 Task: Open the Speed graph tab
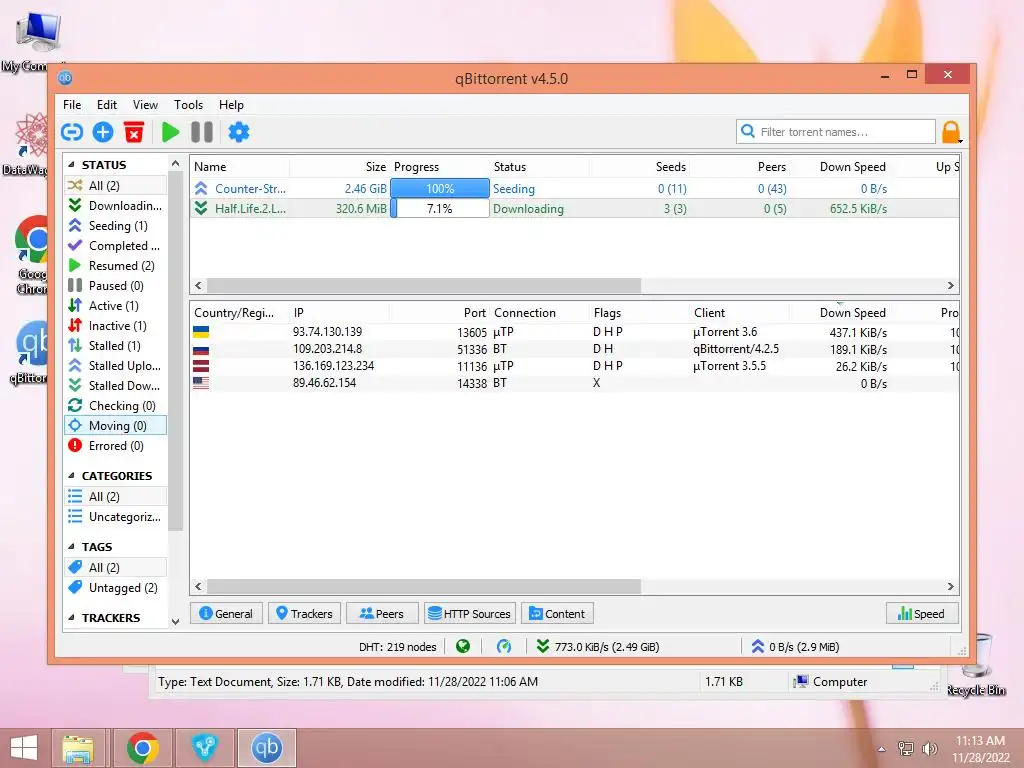click(x=922, y=613)
